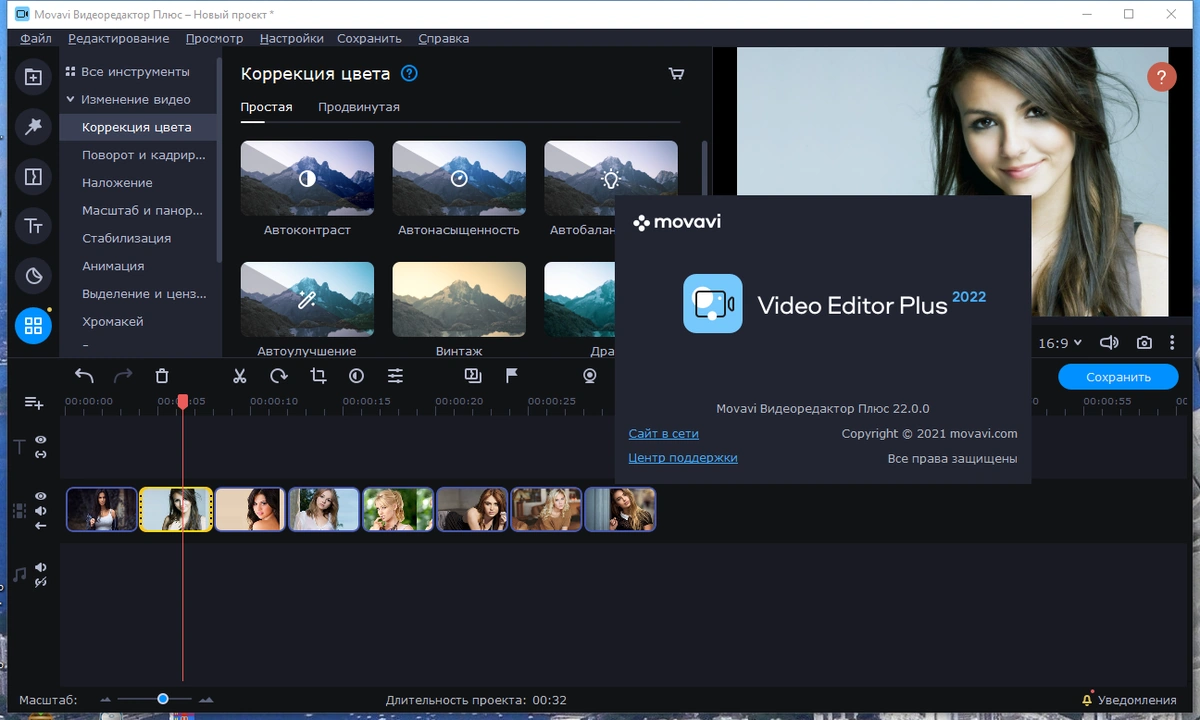The width and height of the screenshot is (1200, 720).
Task: Click the red help button over the preview
Action: click(x=1161, y=77)
